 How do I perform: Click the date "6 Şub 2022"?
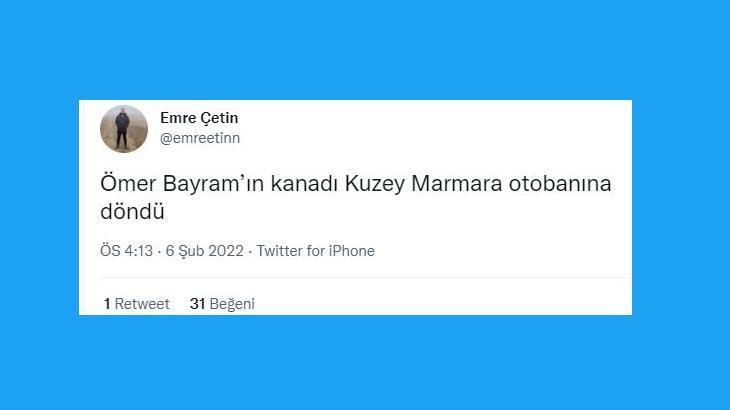coord(207,251)
